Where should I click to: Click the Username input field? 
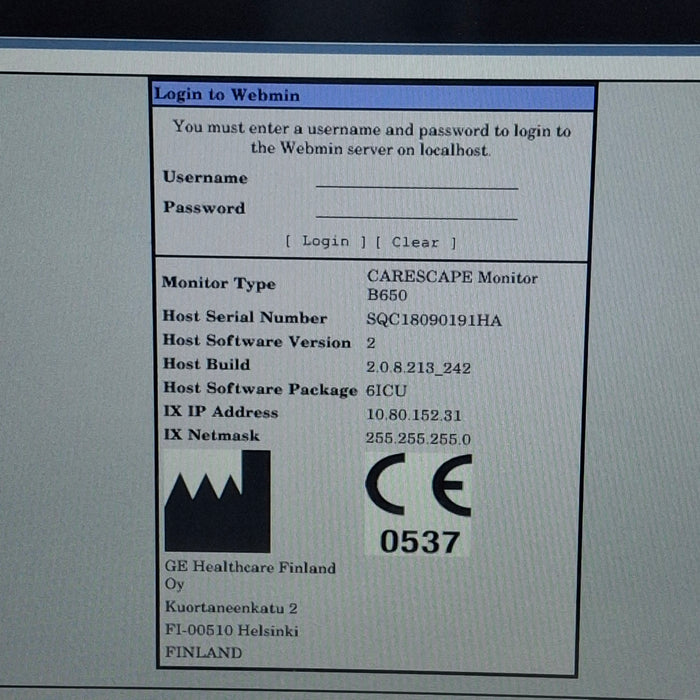417,179
